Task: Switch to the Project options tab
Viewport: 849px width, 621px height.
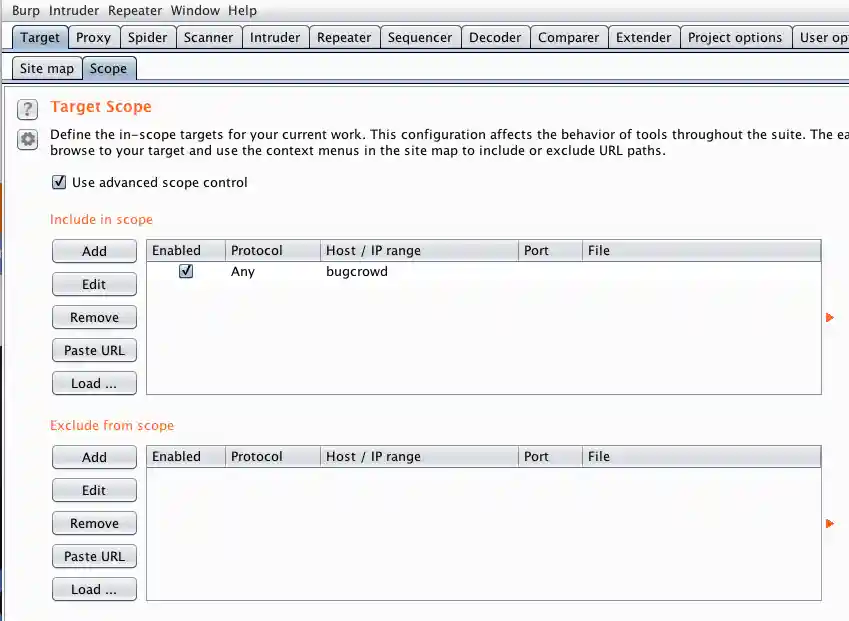Action: pos(735,37)
